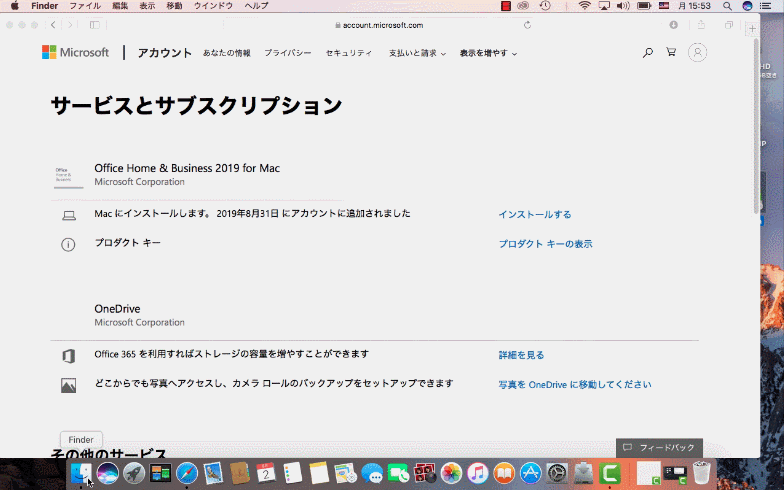Go to the あなたの情報 tab
The height and width of the screenshot is (490, 784).
pos(226,53)
